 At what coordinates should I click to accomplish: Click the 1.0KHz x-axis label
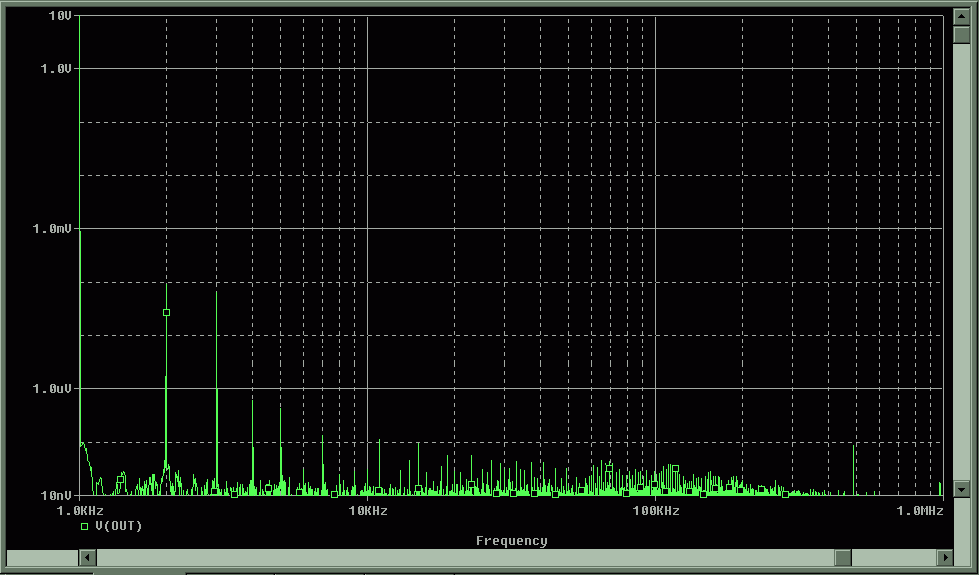coord(79,511)
